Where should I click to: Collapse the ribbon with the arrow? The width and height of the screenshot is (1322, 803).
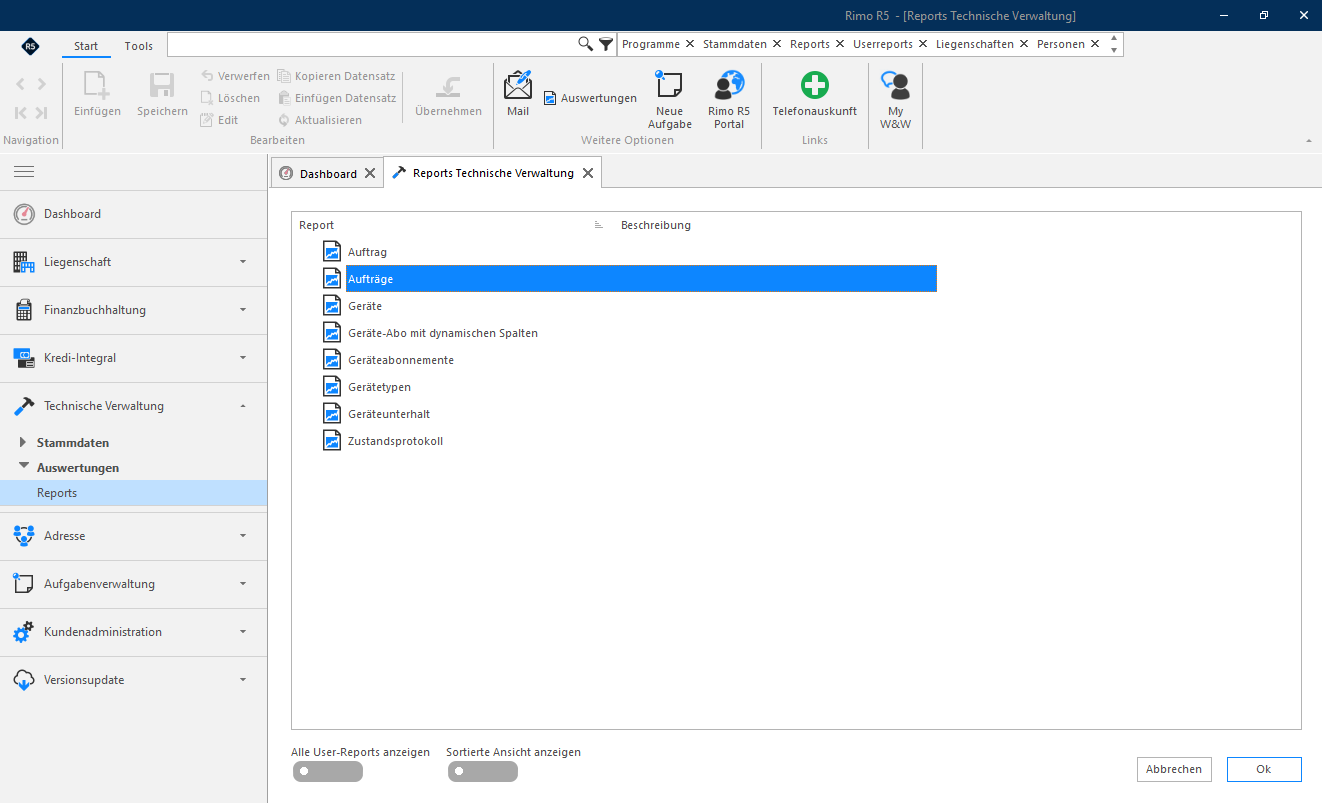[x=1309, y=141]
